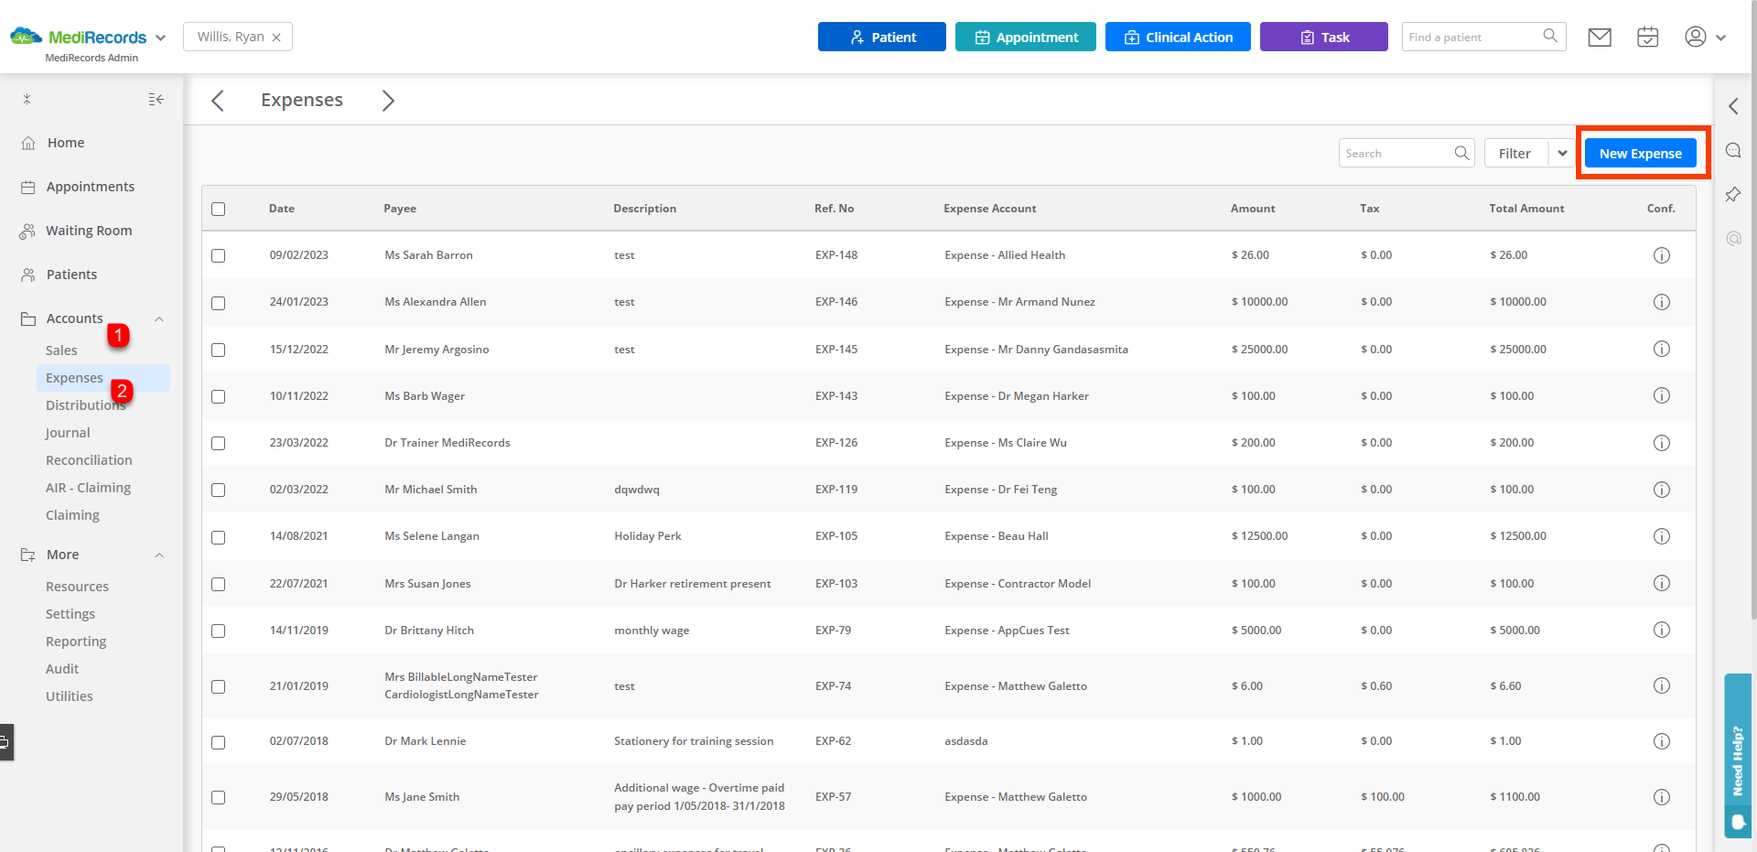Go back with the left arrow
This screenshot has width=1757, height=852.
click(217, 100)
